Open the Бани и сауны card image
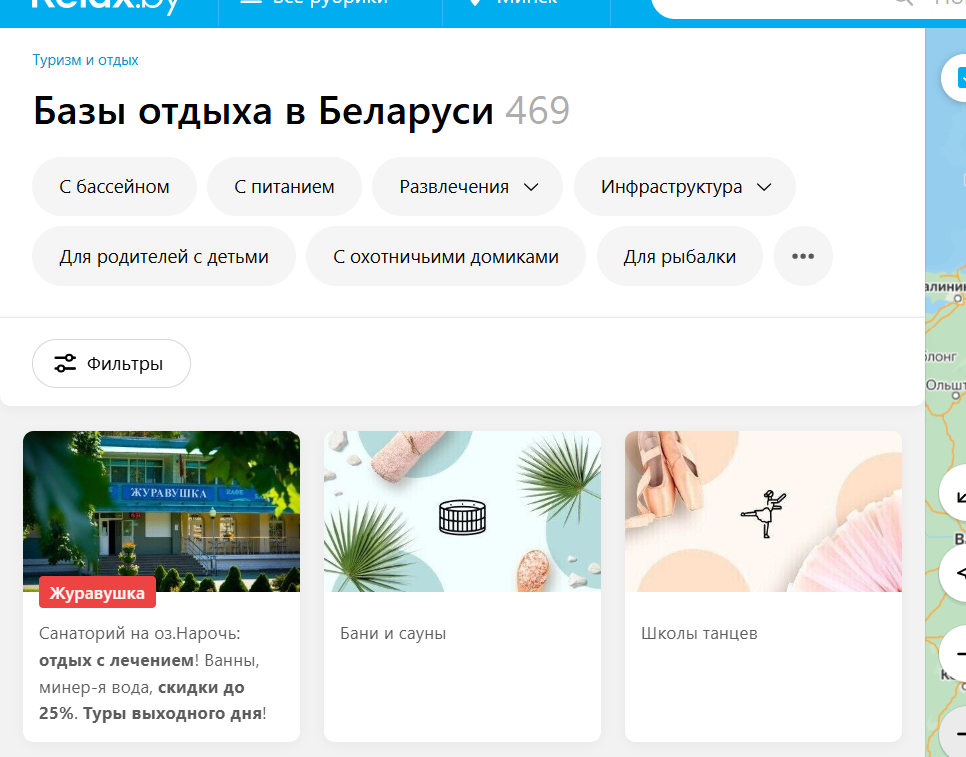The height and width of the screenshot is (757, 966). coord(463,511)
